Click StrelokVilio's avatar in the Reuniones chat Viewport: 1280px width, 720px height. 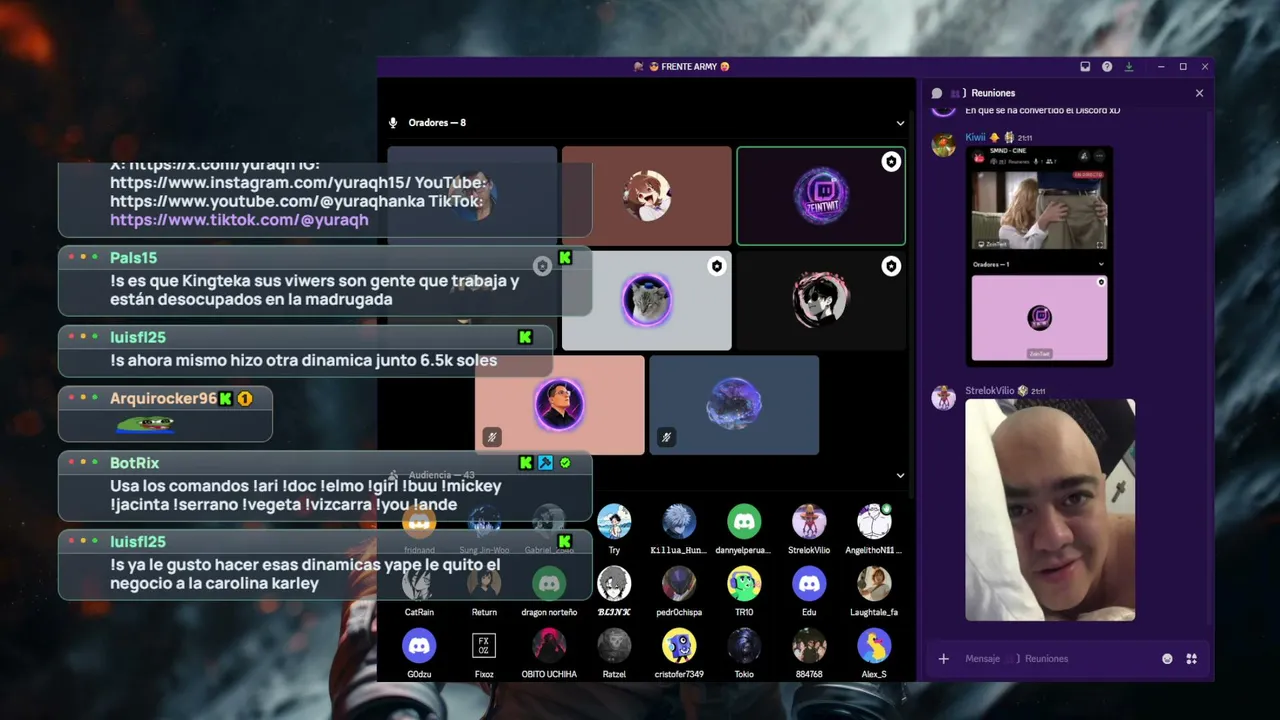[x=943, y=398]
